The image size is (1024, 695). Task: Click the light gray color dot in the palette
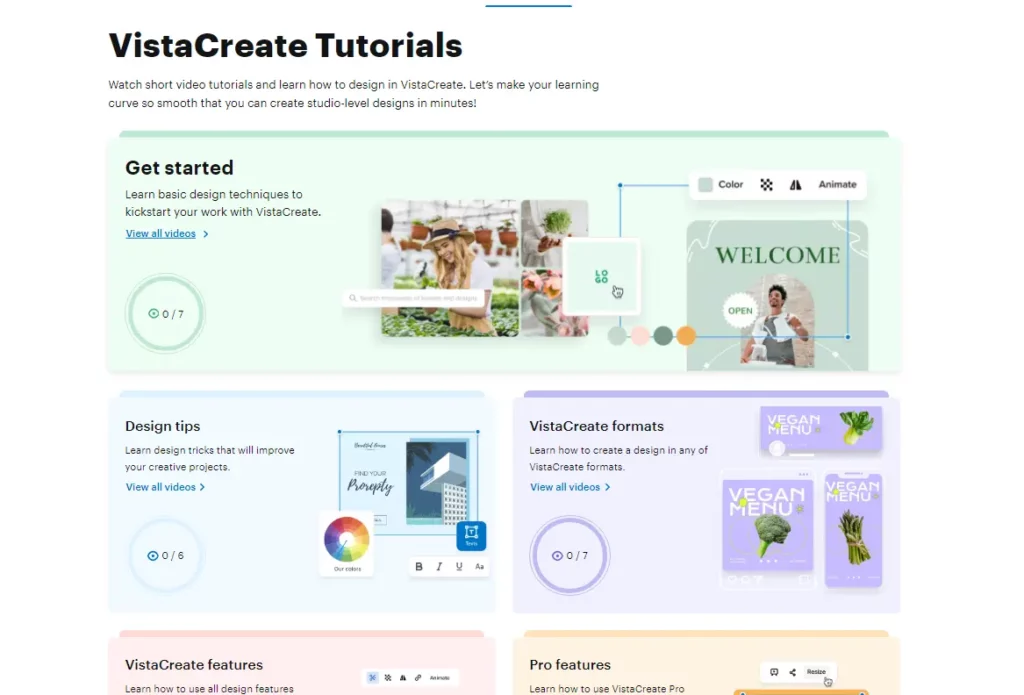617,336
